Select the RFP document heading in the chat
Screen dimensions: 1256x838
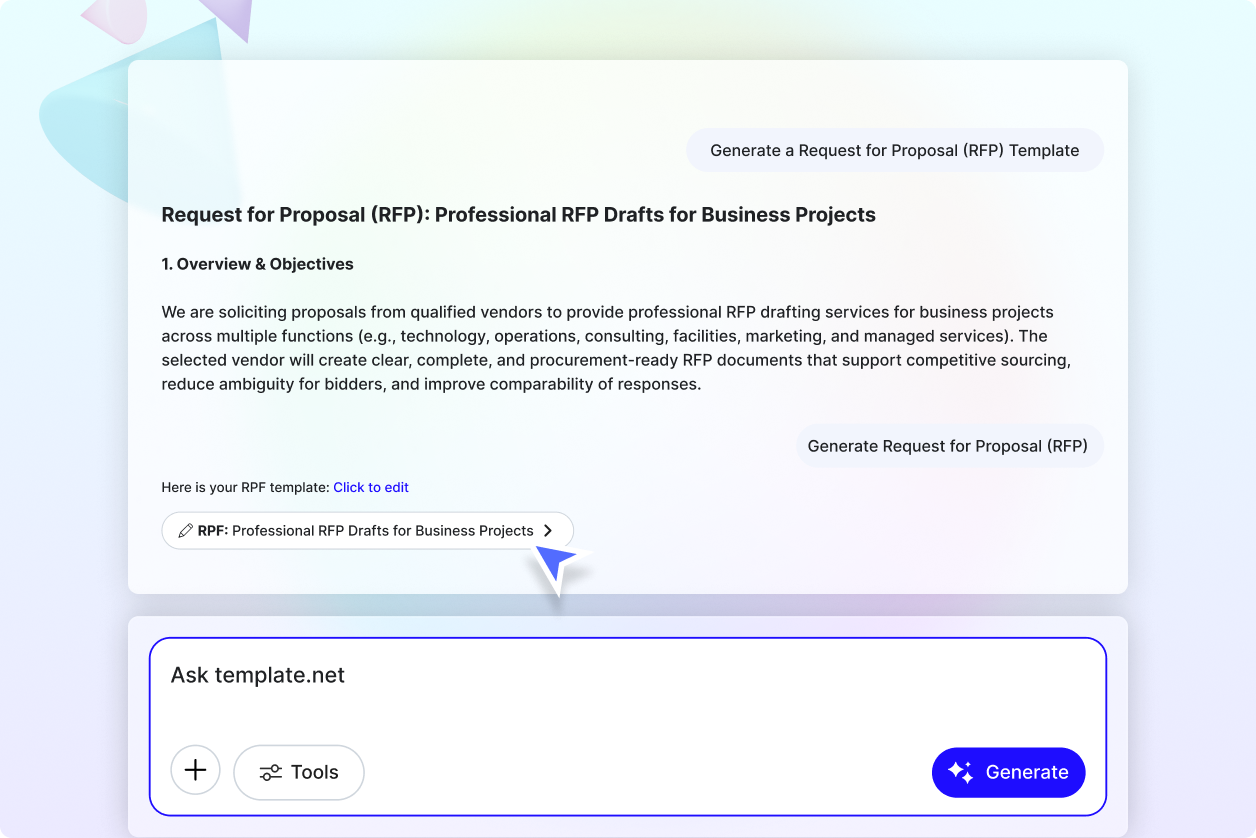tap(518, 214)
